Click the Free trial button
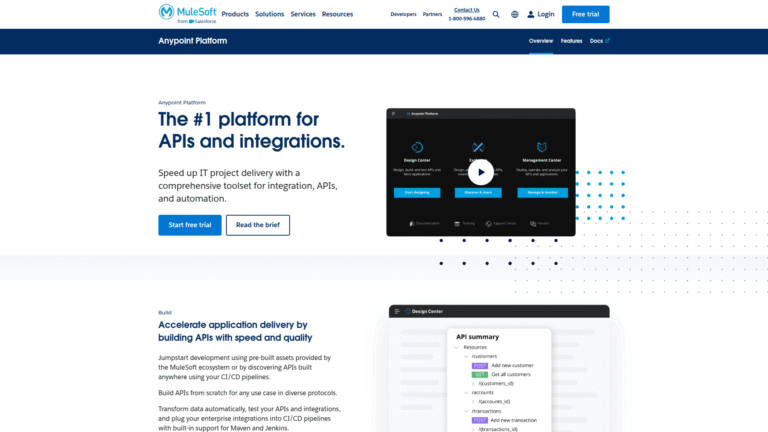 [585, 14]
